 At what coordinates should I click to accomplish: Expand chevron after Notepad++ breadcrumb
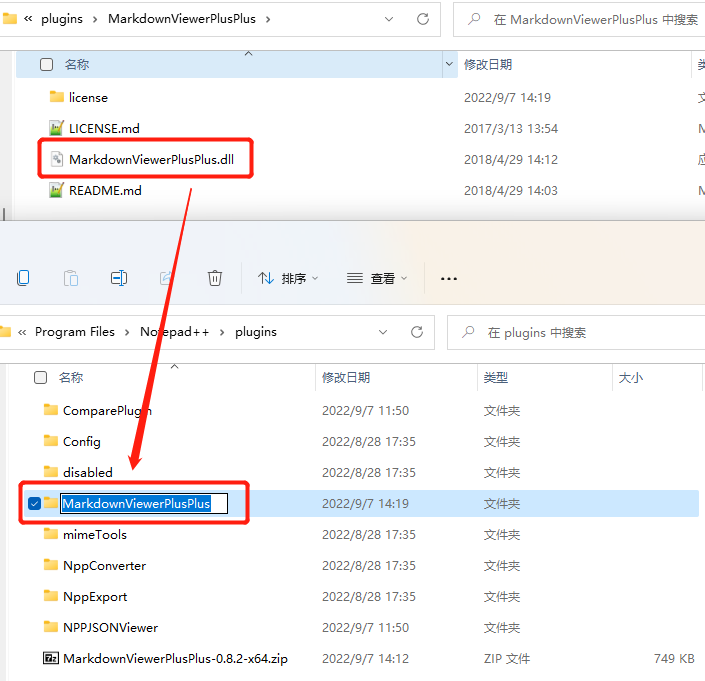coord(222,332)
